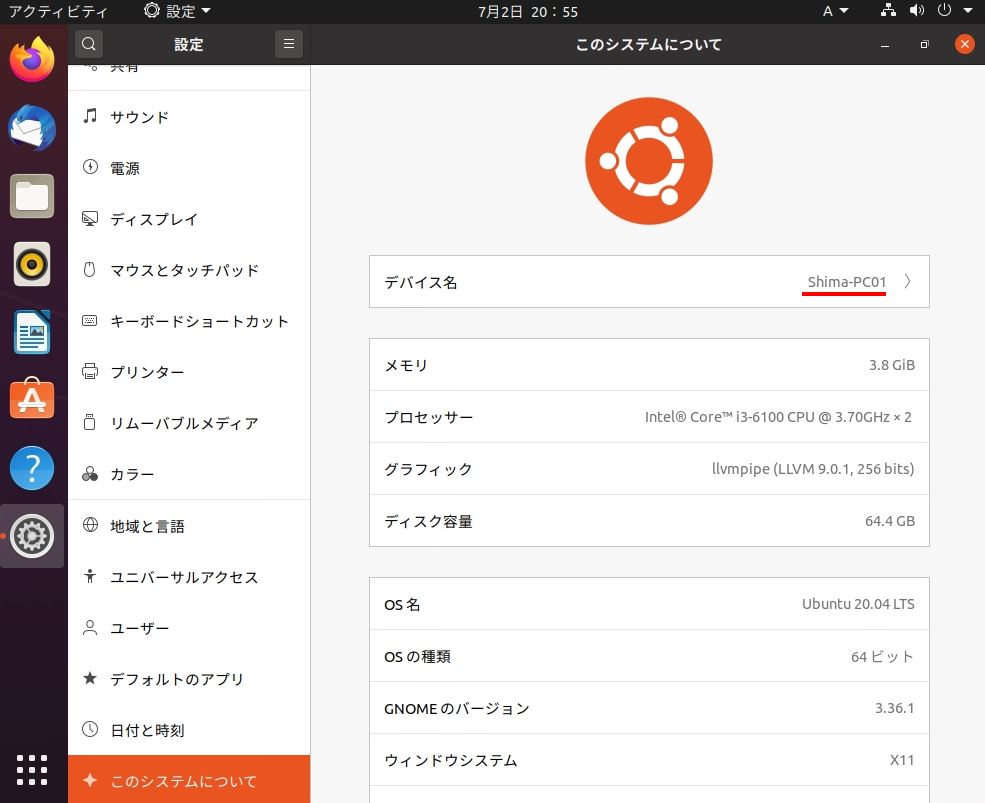Image resolution: width=985 pixels, height=803 pixels.
Task: Open リムーバブルメディア settings
Action: 189,423
